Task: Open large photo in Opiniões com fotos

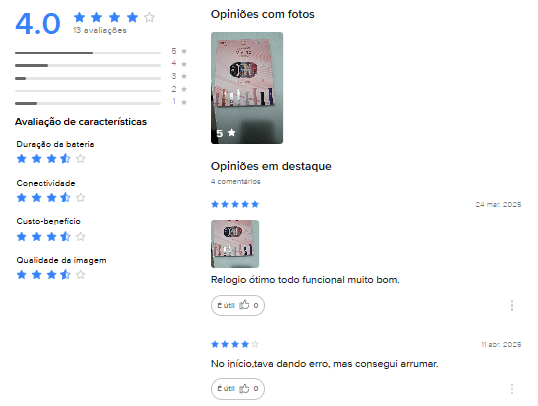Action: [247, 88]
